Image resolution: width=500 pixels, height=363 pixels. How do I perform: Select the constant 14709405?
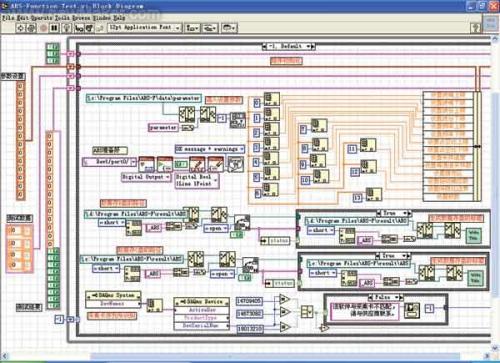coord(249,301)
